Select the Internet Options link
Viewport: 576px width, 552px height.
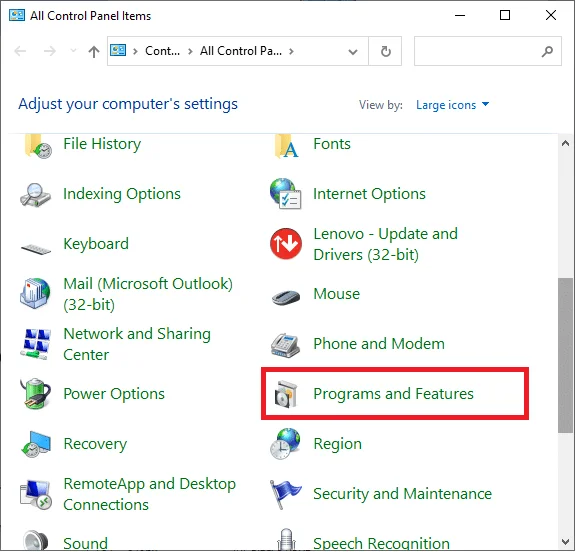369,194
